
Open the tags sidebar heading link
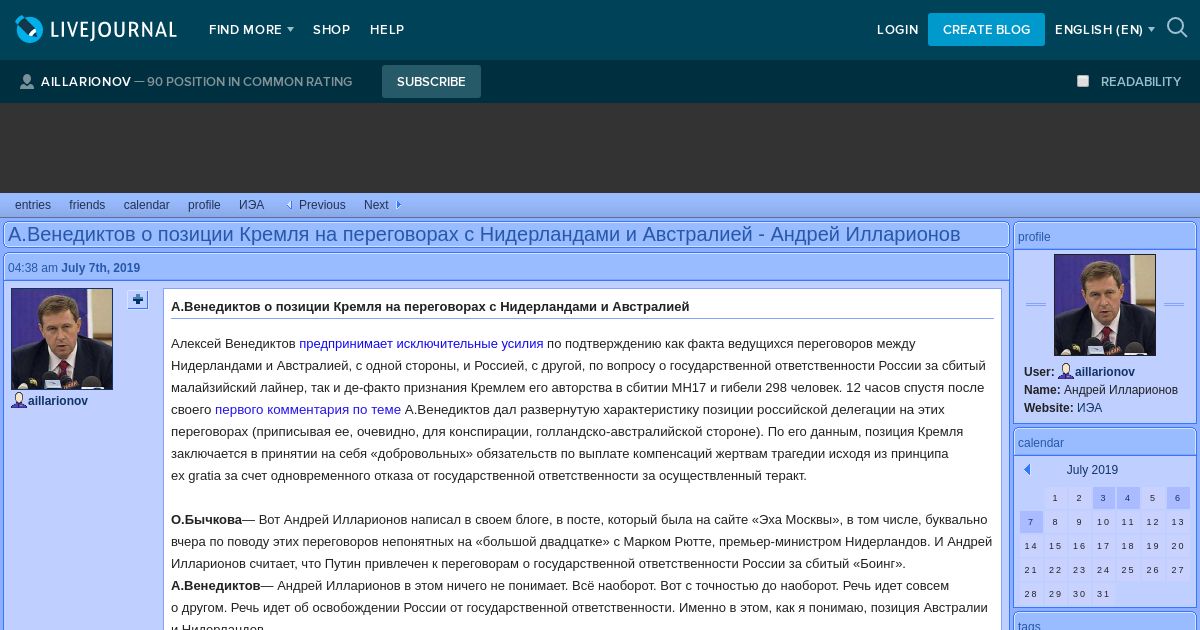pos(1029,626)
